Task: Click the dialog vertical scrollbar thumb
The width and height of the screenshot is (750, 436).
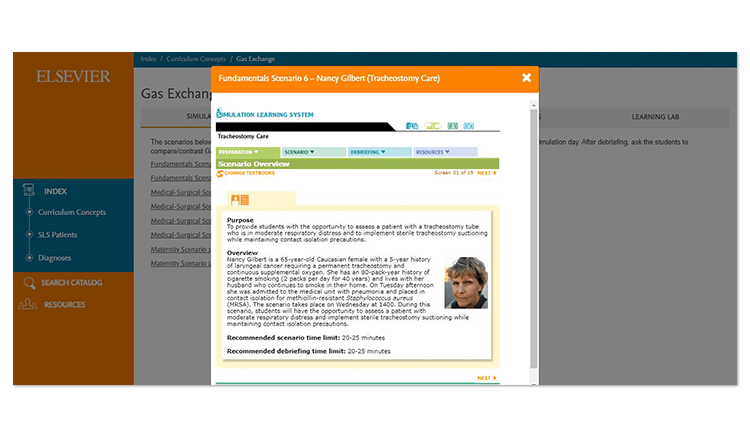Action: coord(533,239)
